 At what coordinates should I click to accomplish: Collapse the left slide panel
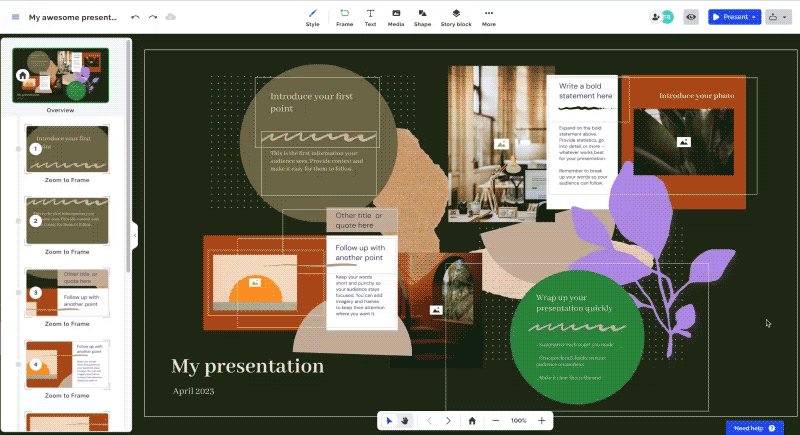135,236
